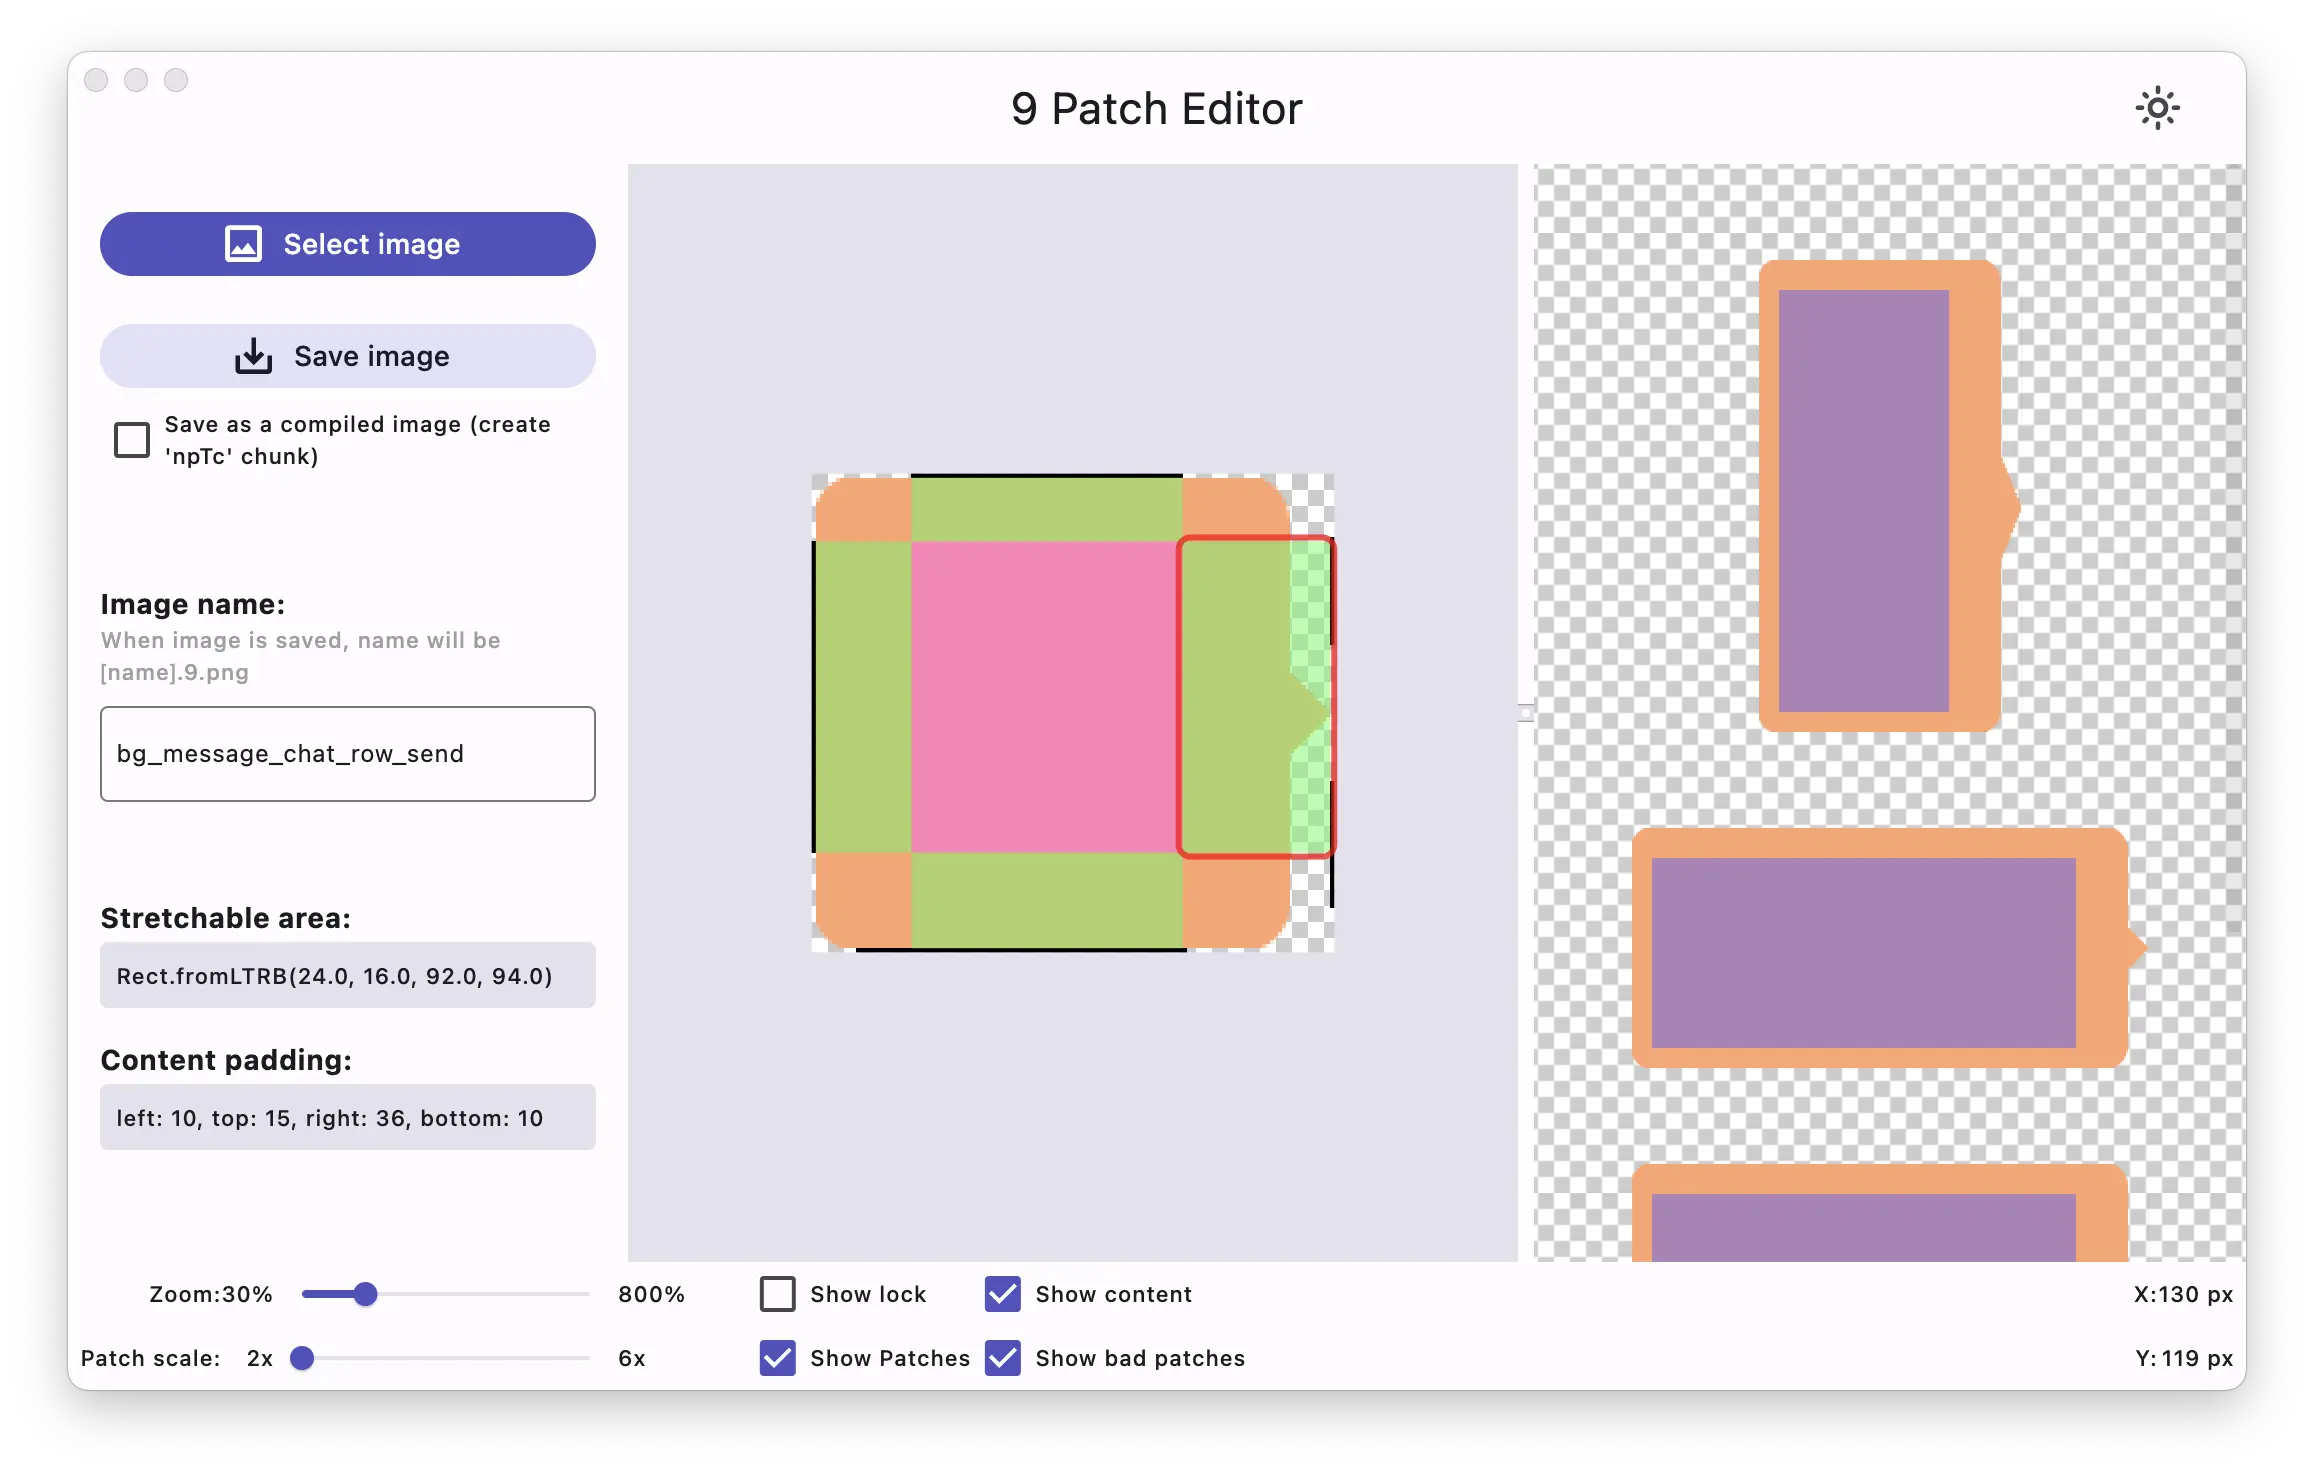The image size is (2314, 1474).
Task: Click the Content padding value field
Action: (x=347, y=1117)
